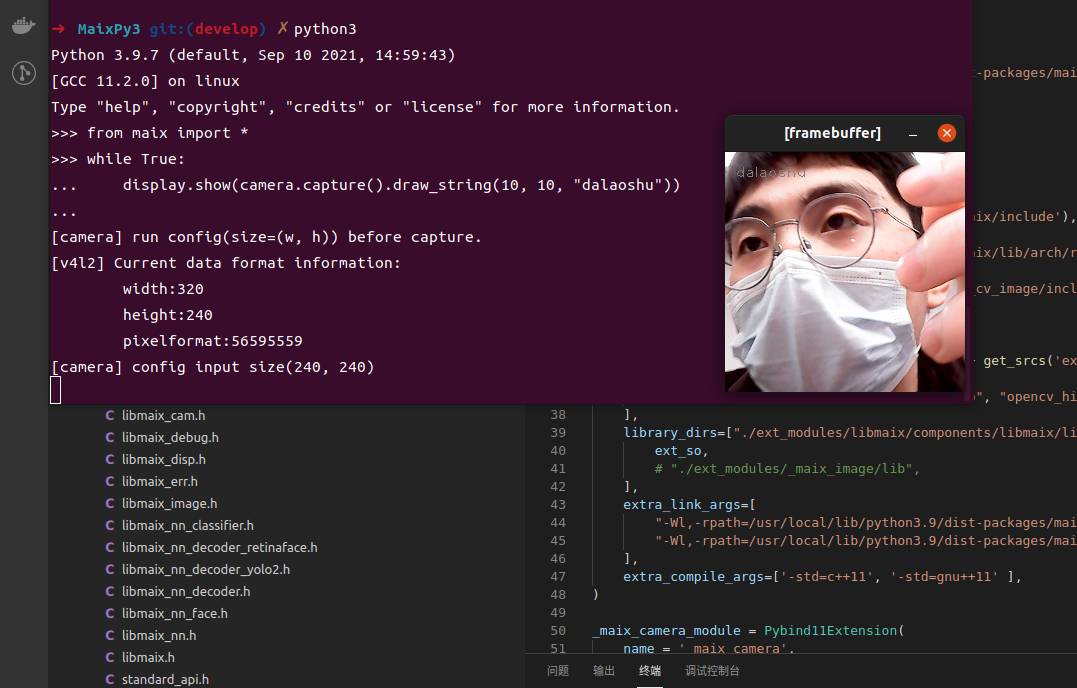Focus the terminal cursor block
Viewport: 1077px width, 688px height.
56,390
